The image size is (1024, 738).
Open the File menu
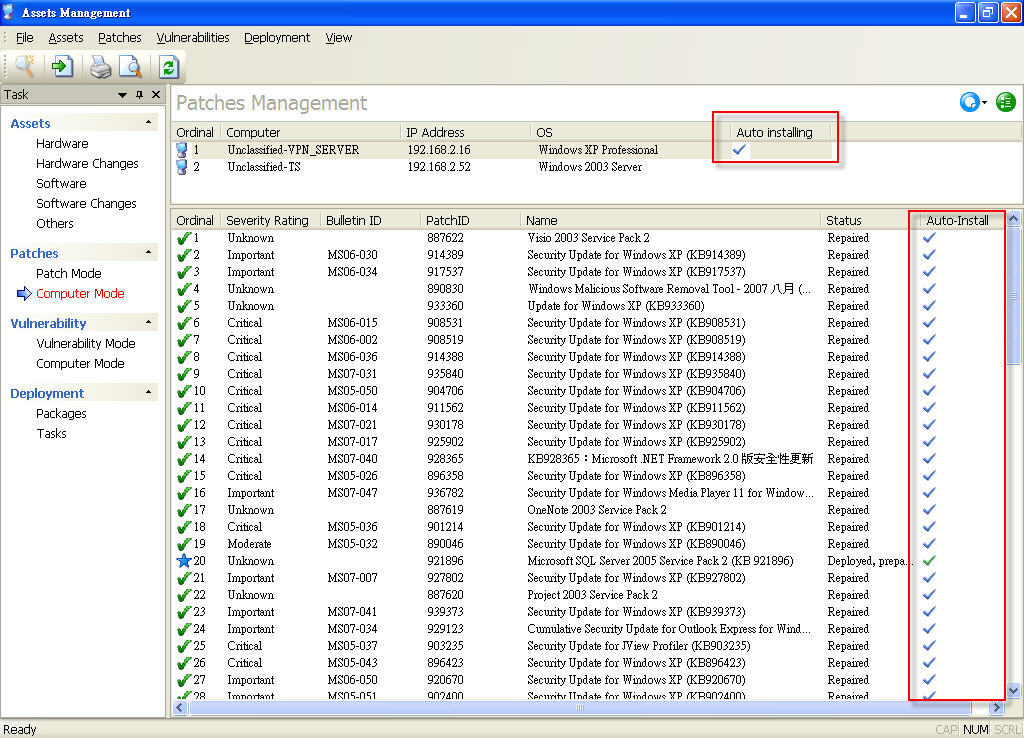pyautogui.click(x=24, y=38)
